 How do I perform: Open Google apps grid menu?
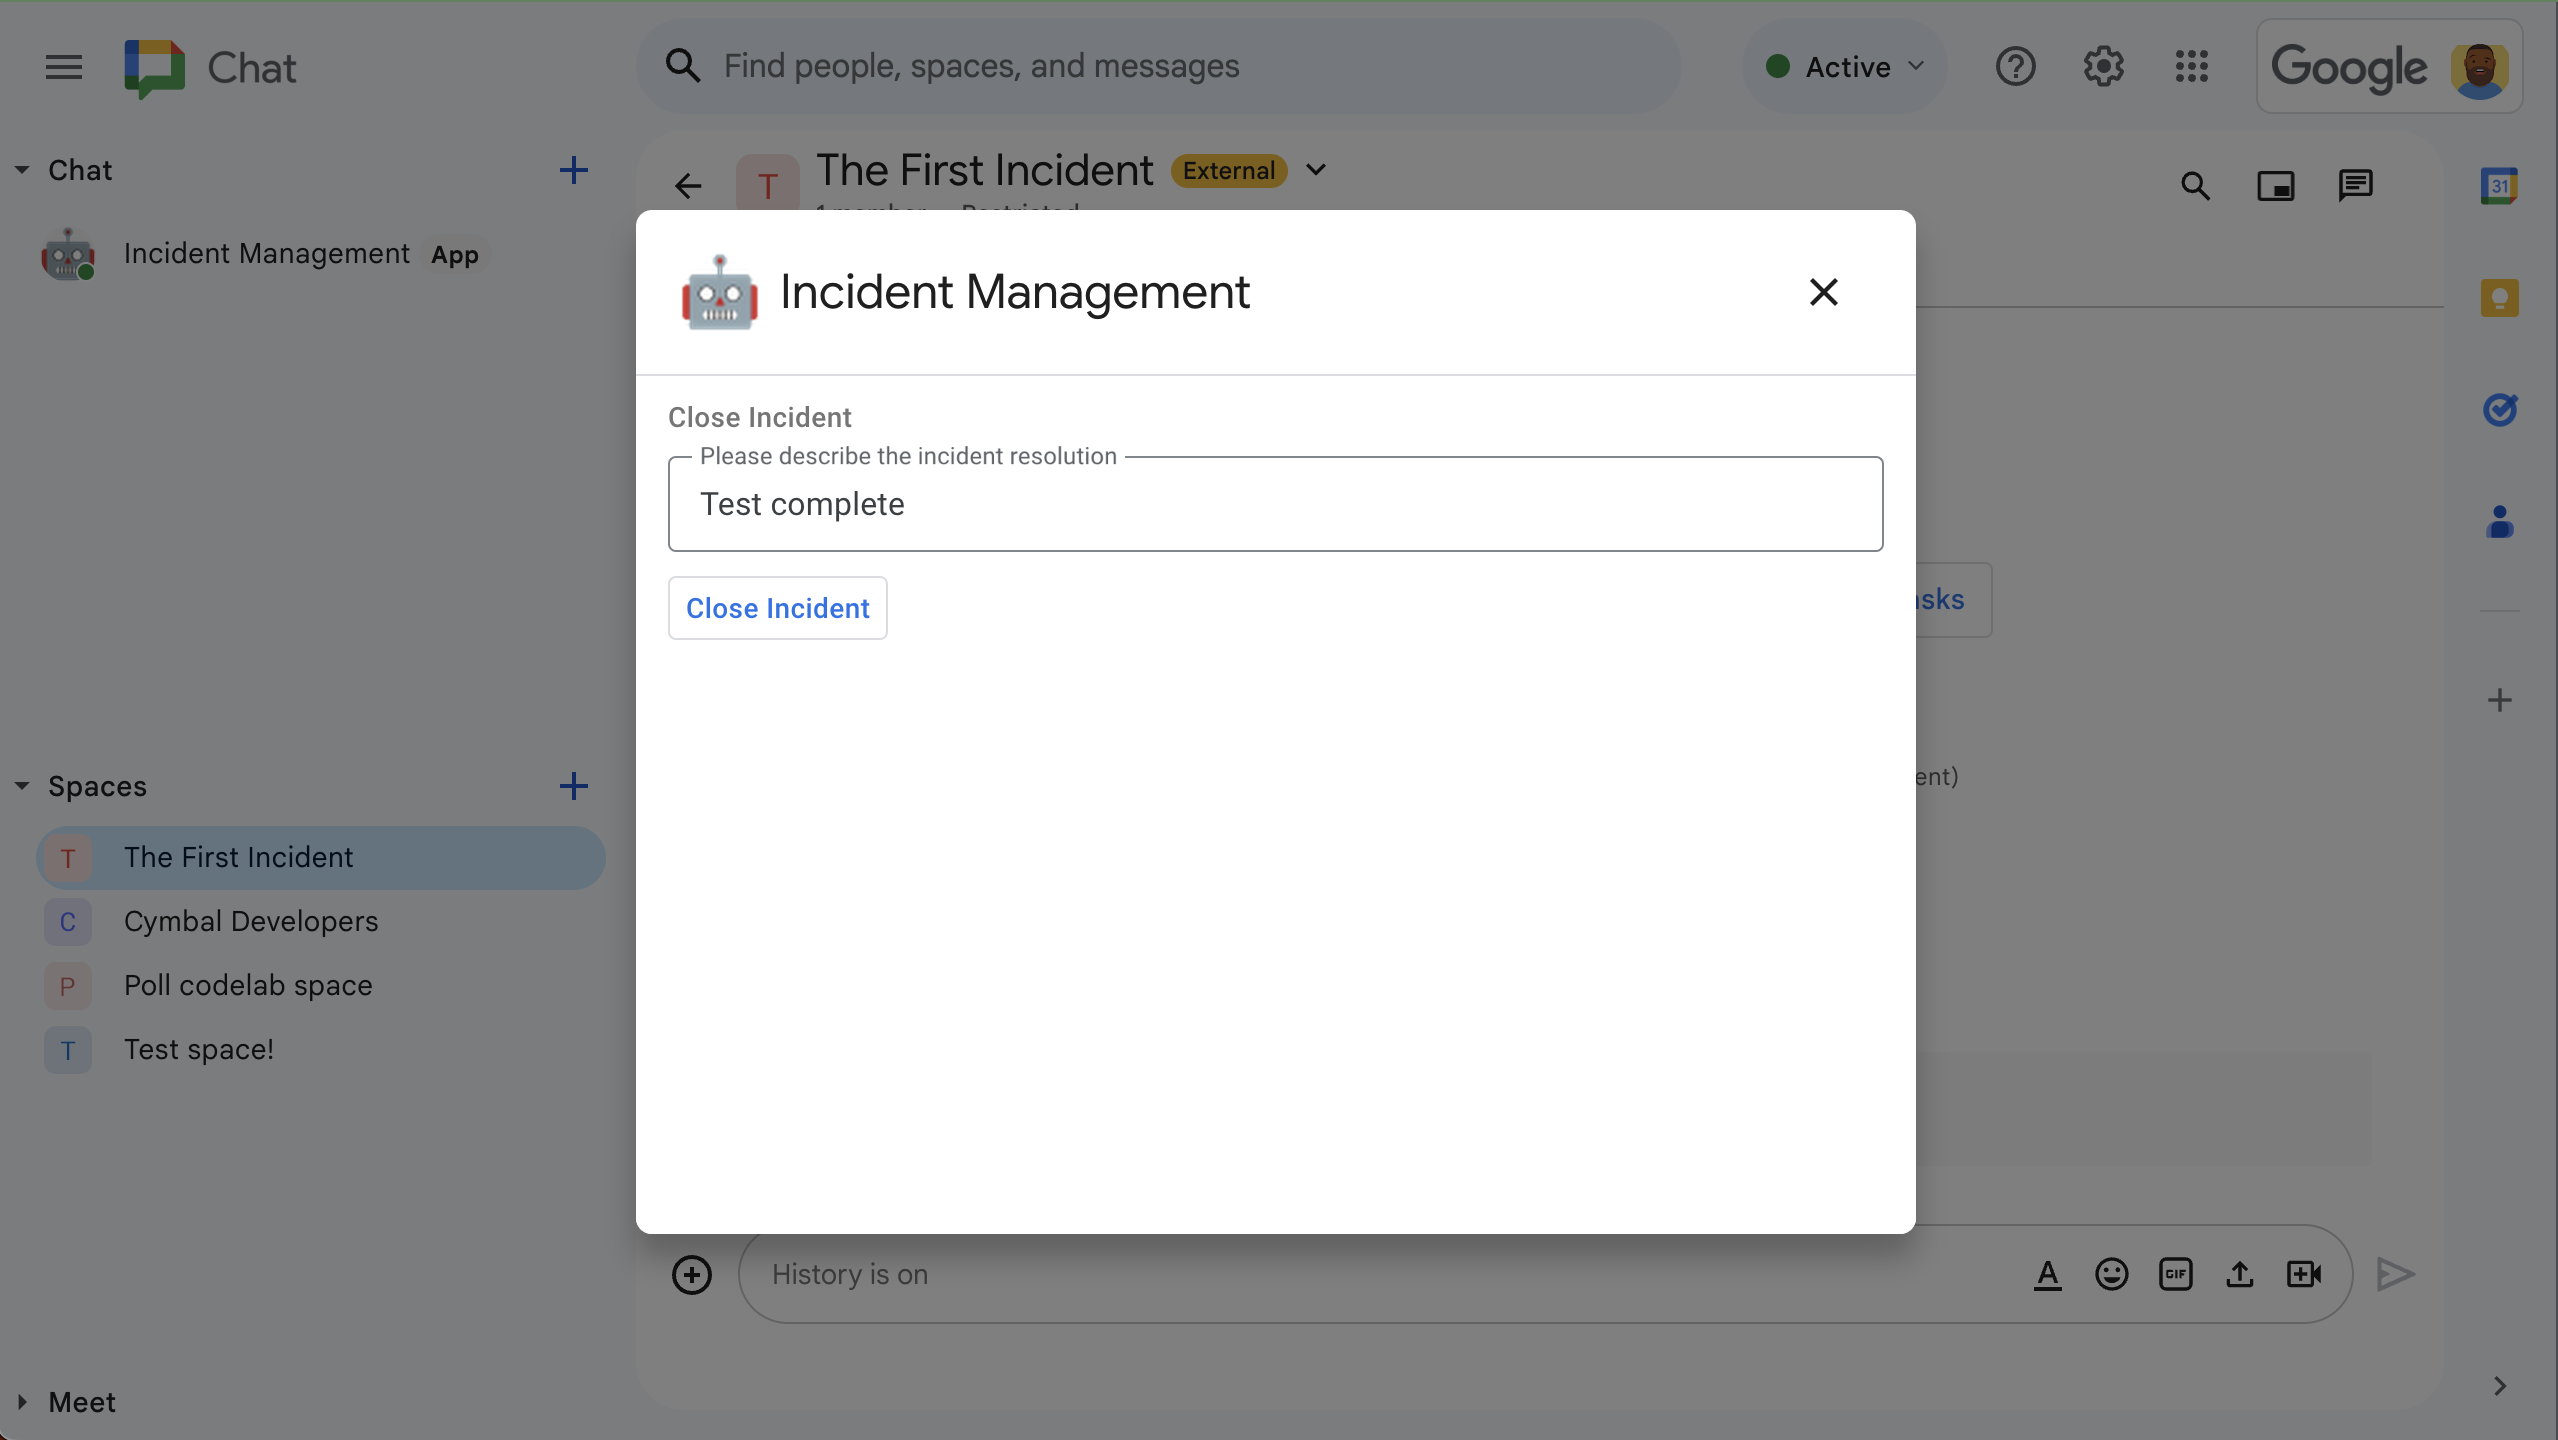coord(2191,67)
